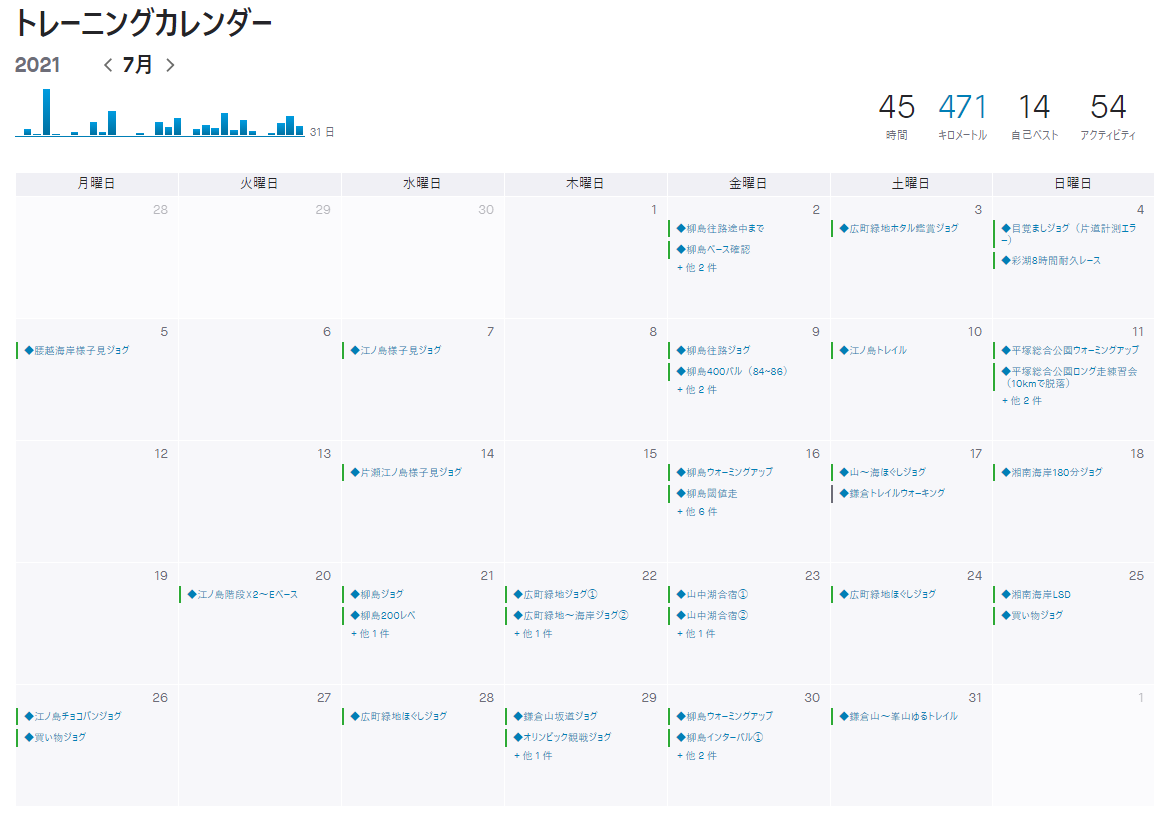Open activity 腰越海岸様子見ジョグ
The width and height of the screenshot is (1165, 816).
pyautogui.click(x=77, y=350)
